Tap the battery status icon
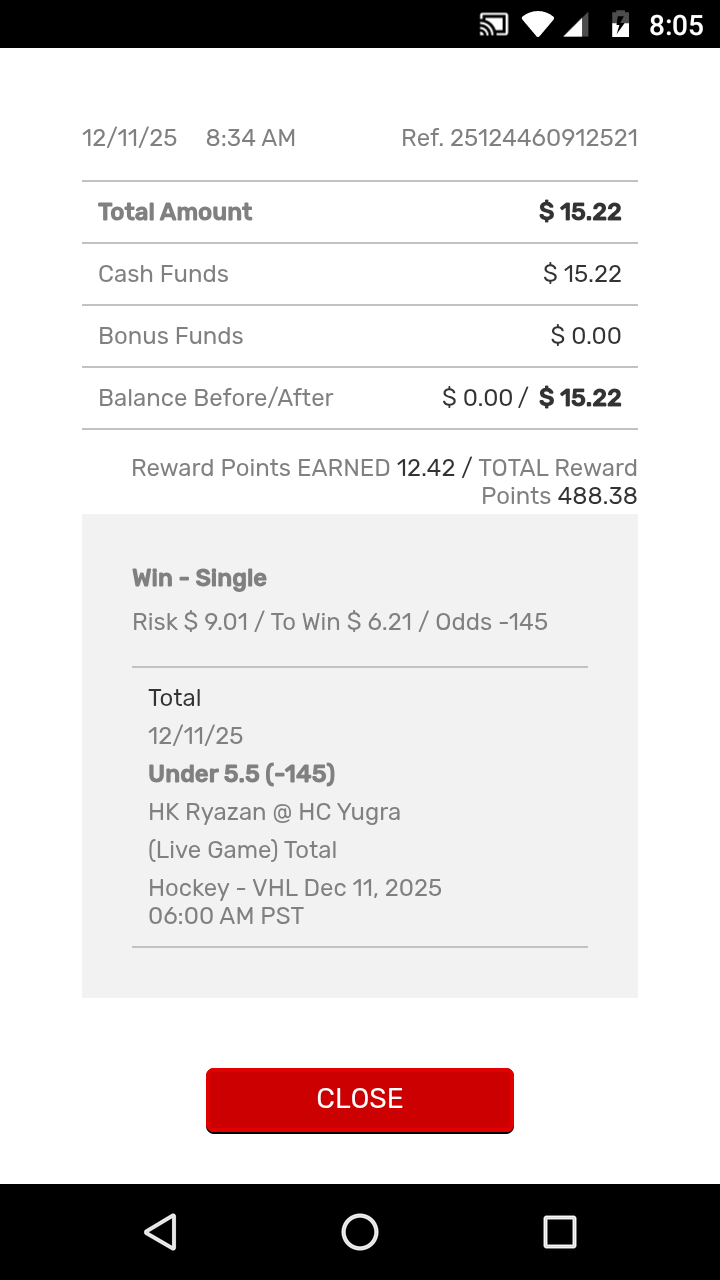This screenshot has width=720, height=1280. [621, 25]
